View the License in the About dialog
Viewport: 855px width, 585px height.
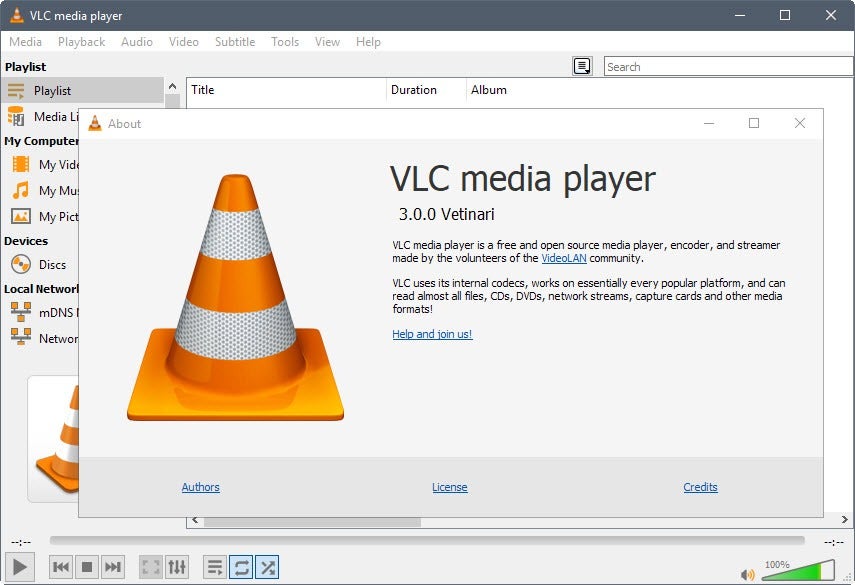click(450, 487)
